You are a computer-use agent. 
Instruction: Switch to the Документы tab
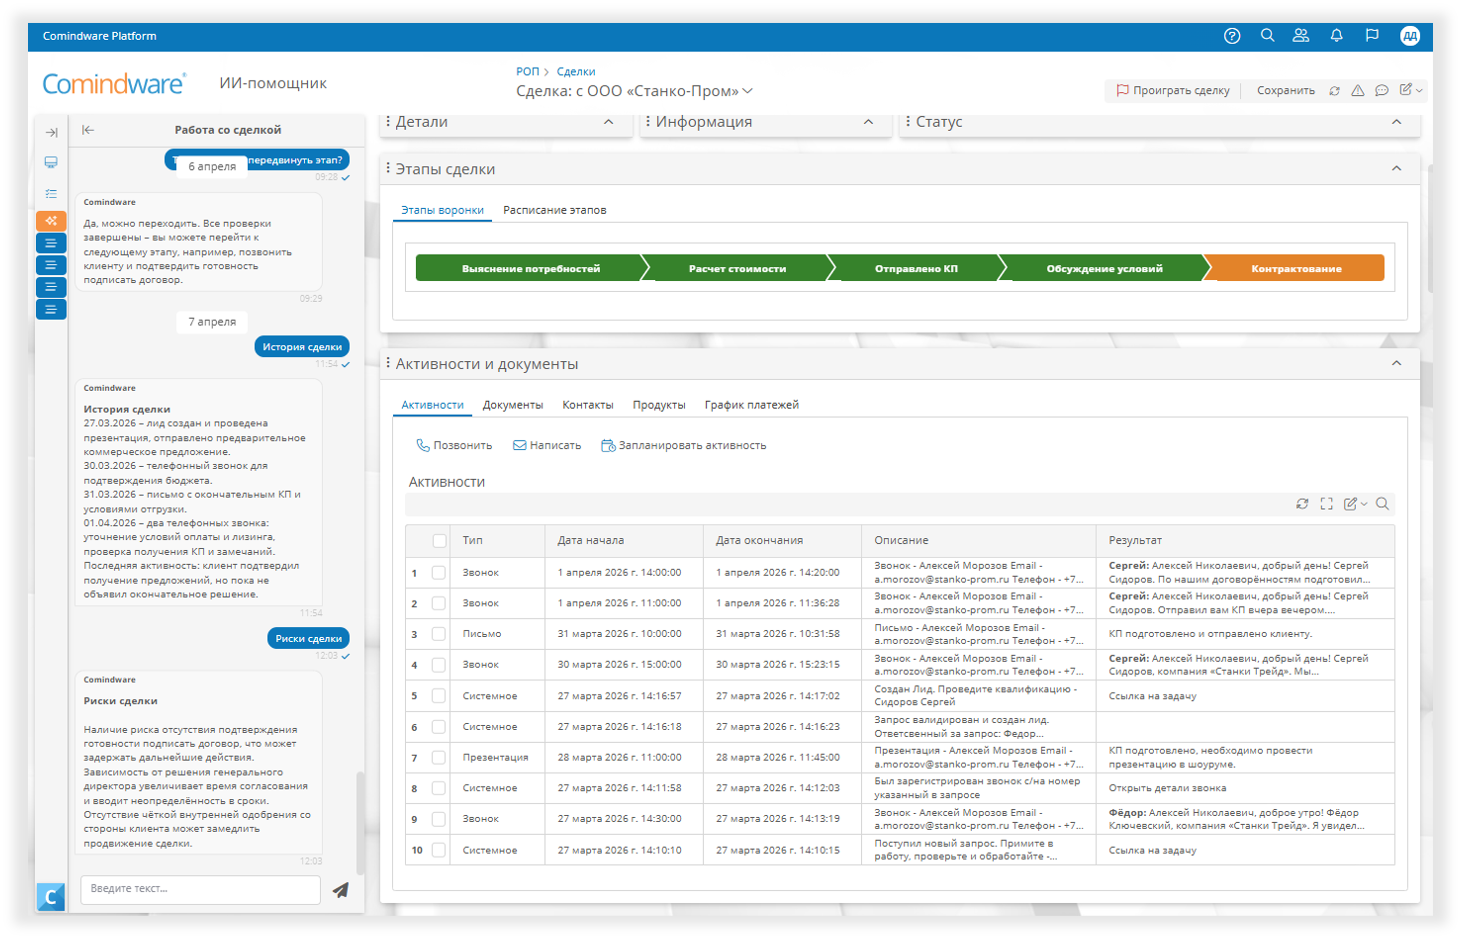(x=512, y=405)
